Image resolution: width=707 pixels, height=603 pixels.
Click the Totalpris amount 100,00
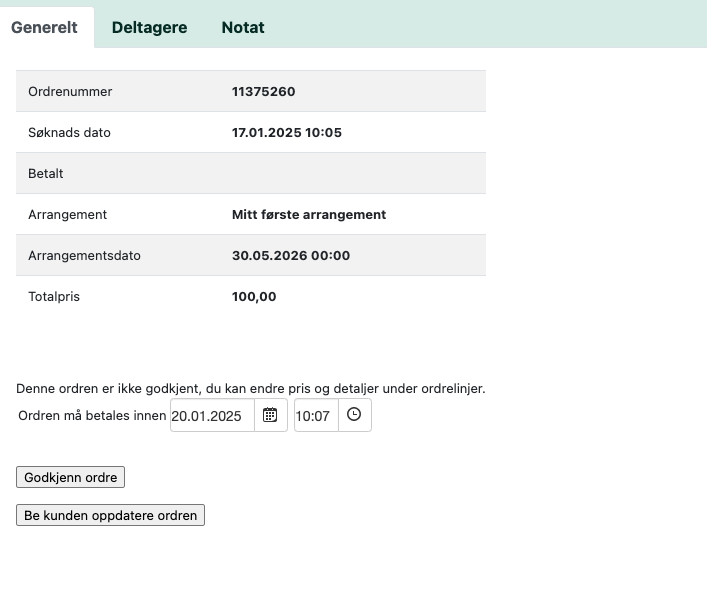tap(254, 297)
